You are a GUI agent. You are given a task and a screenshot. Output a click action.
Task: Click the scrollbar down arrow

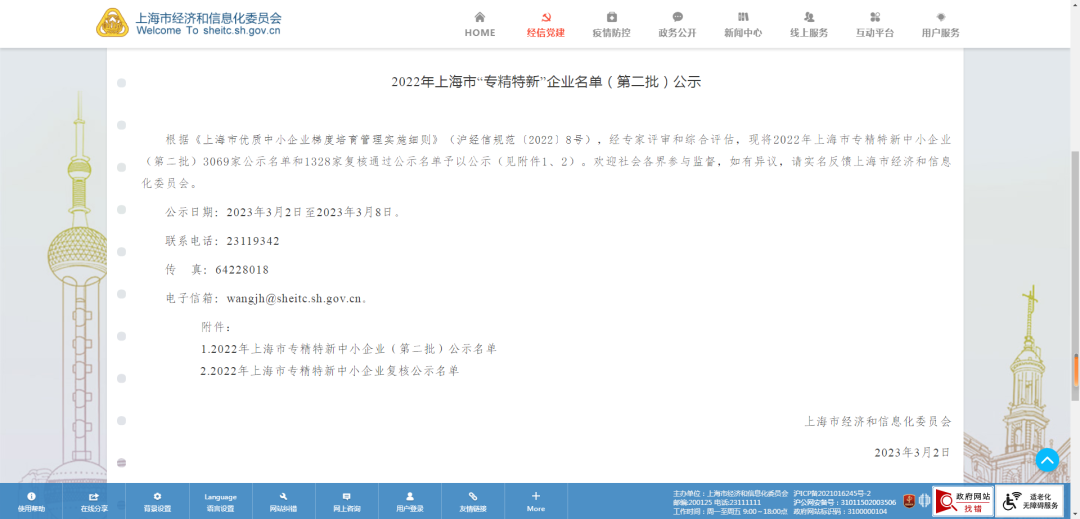tap(1075, 515)
